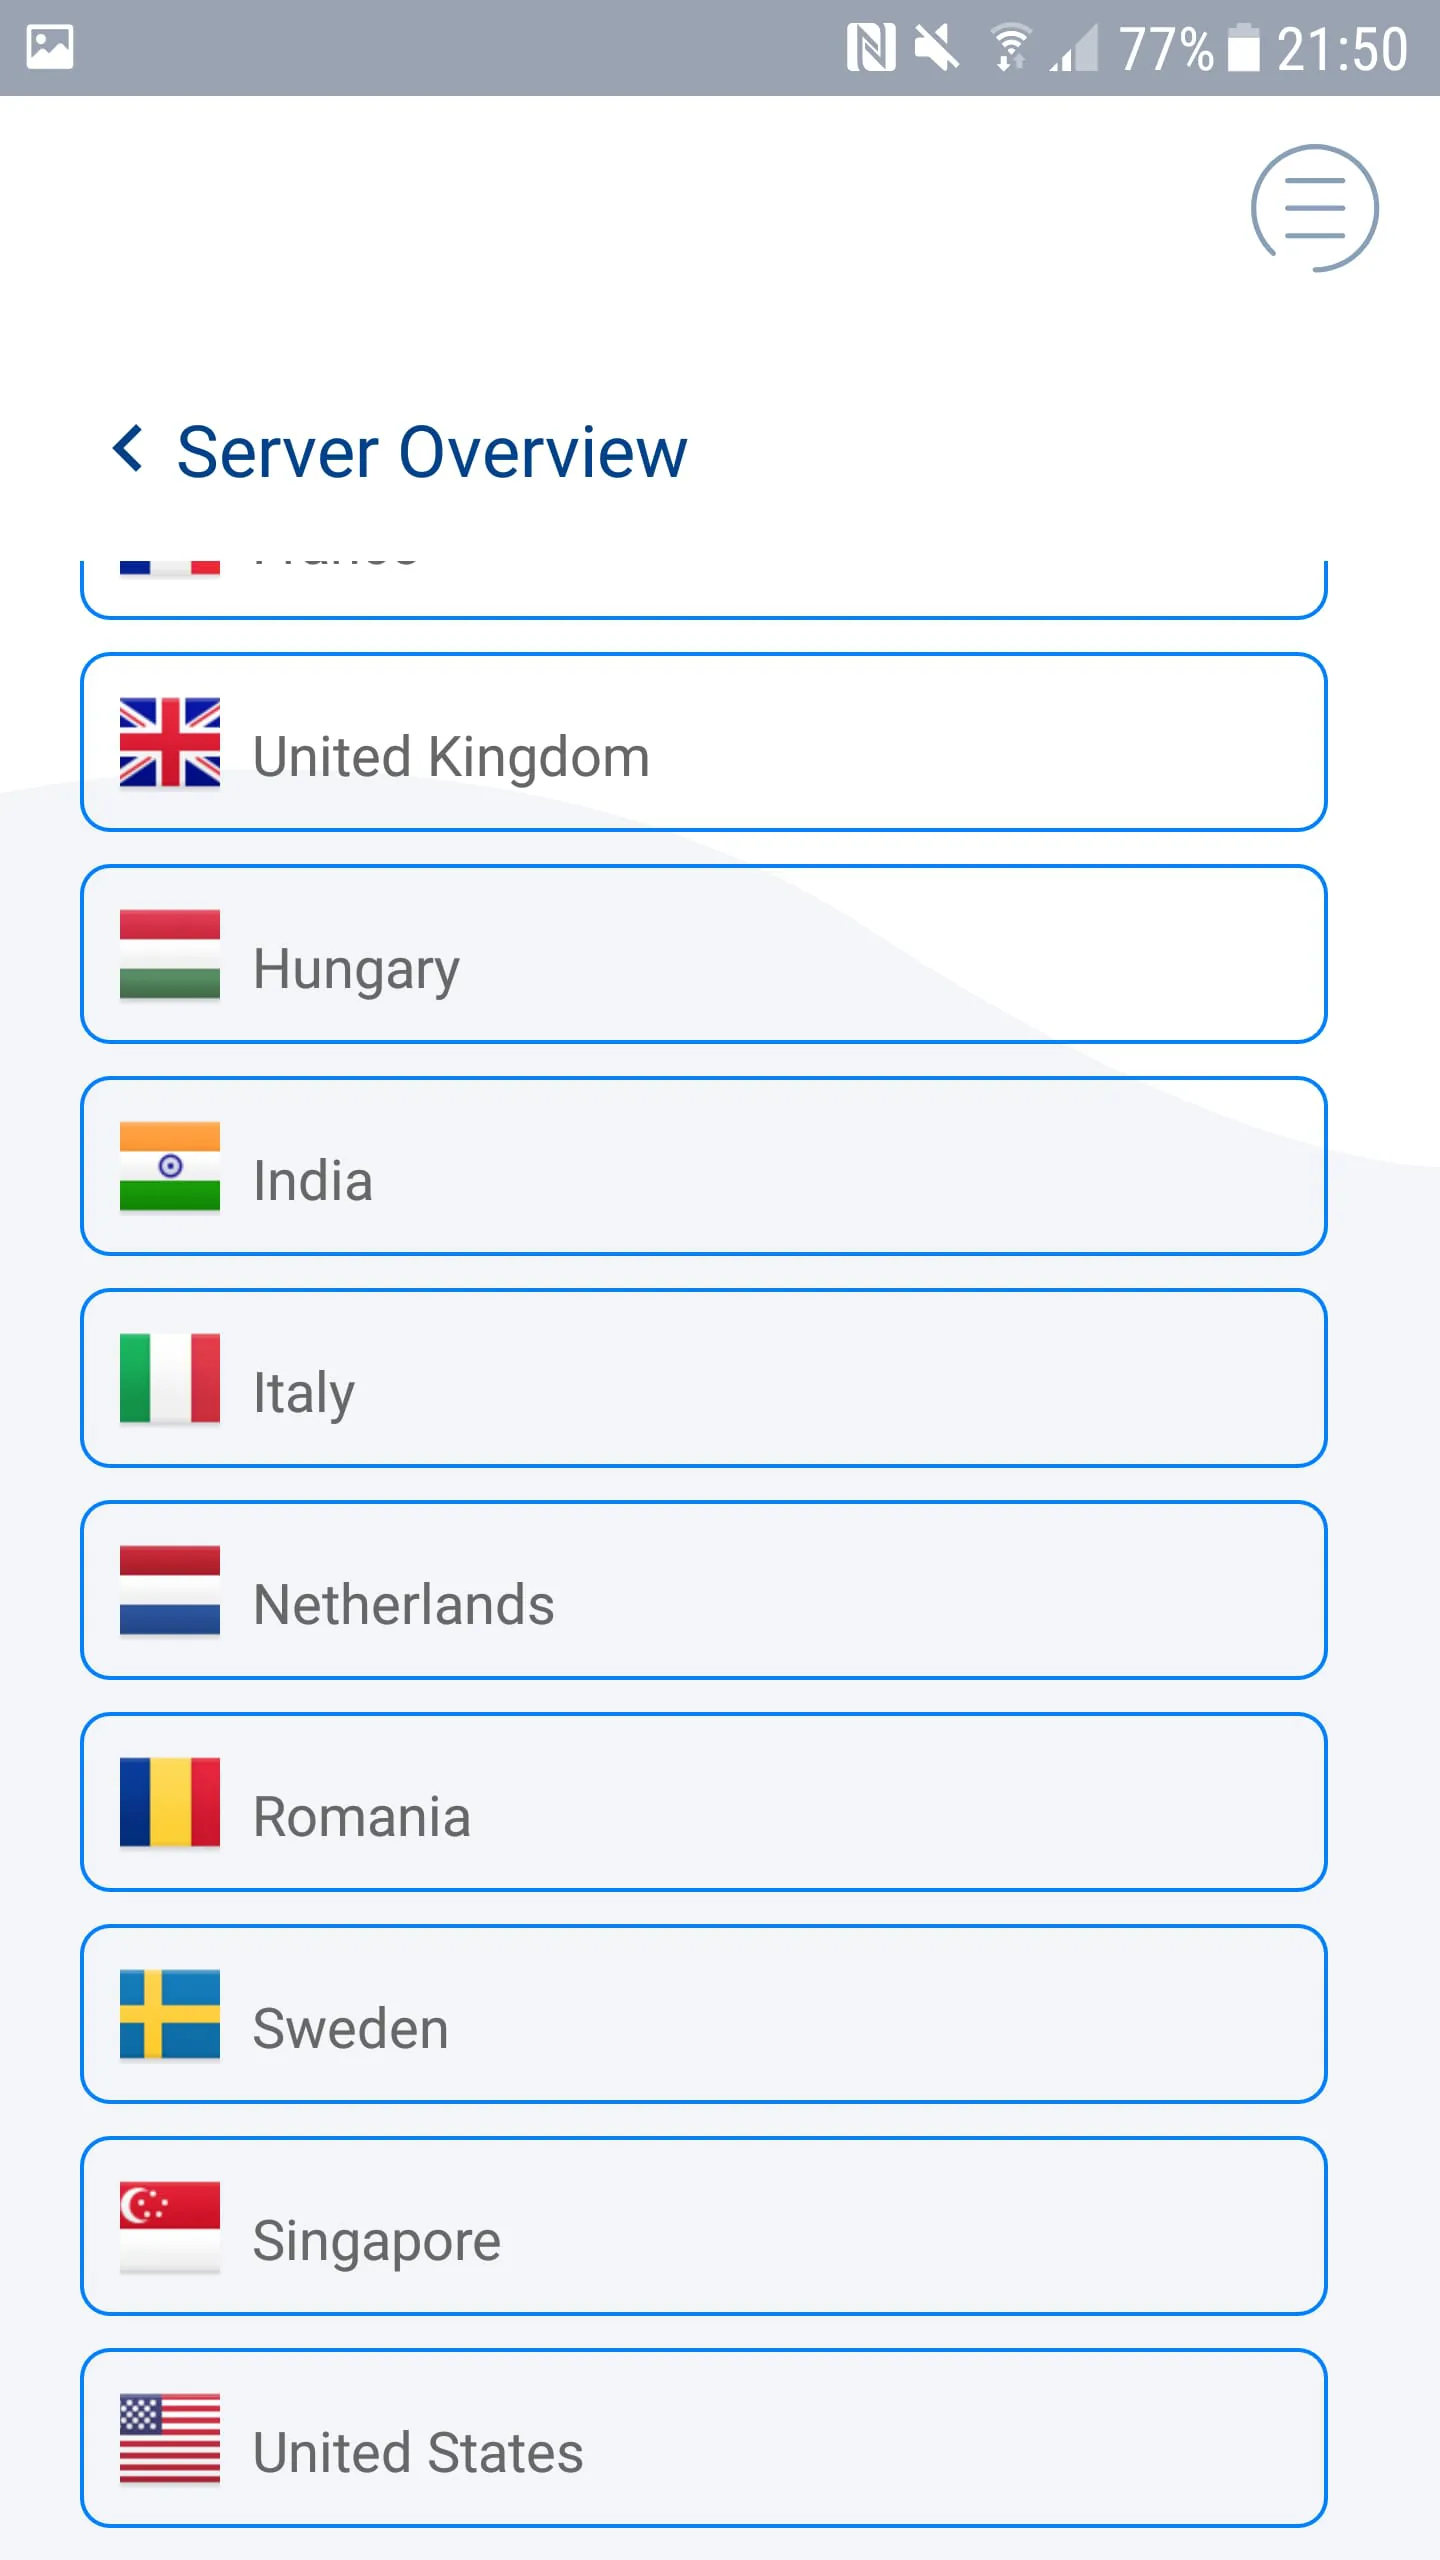Screen dimensions: 1440x2560
Task: Click the India flag icon
Action: 170,1167
